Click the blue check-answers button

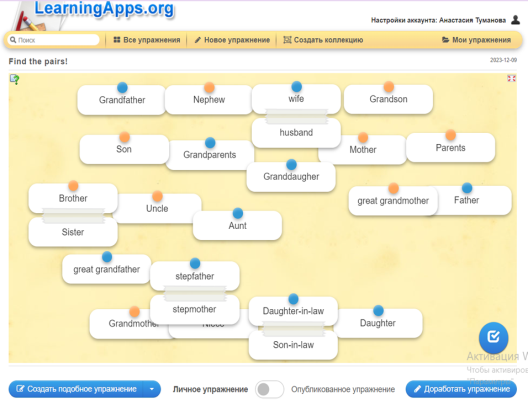tap(493, 337)
